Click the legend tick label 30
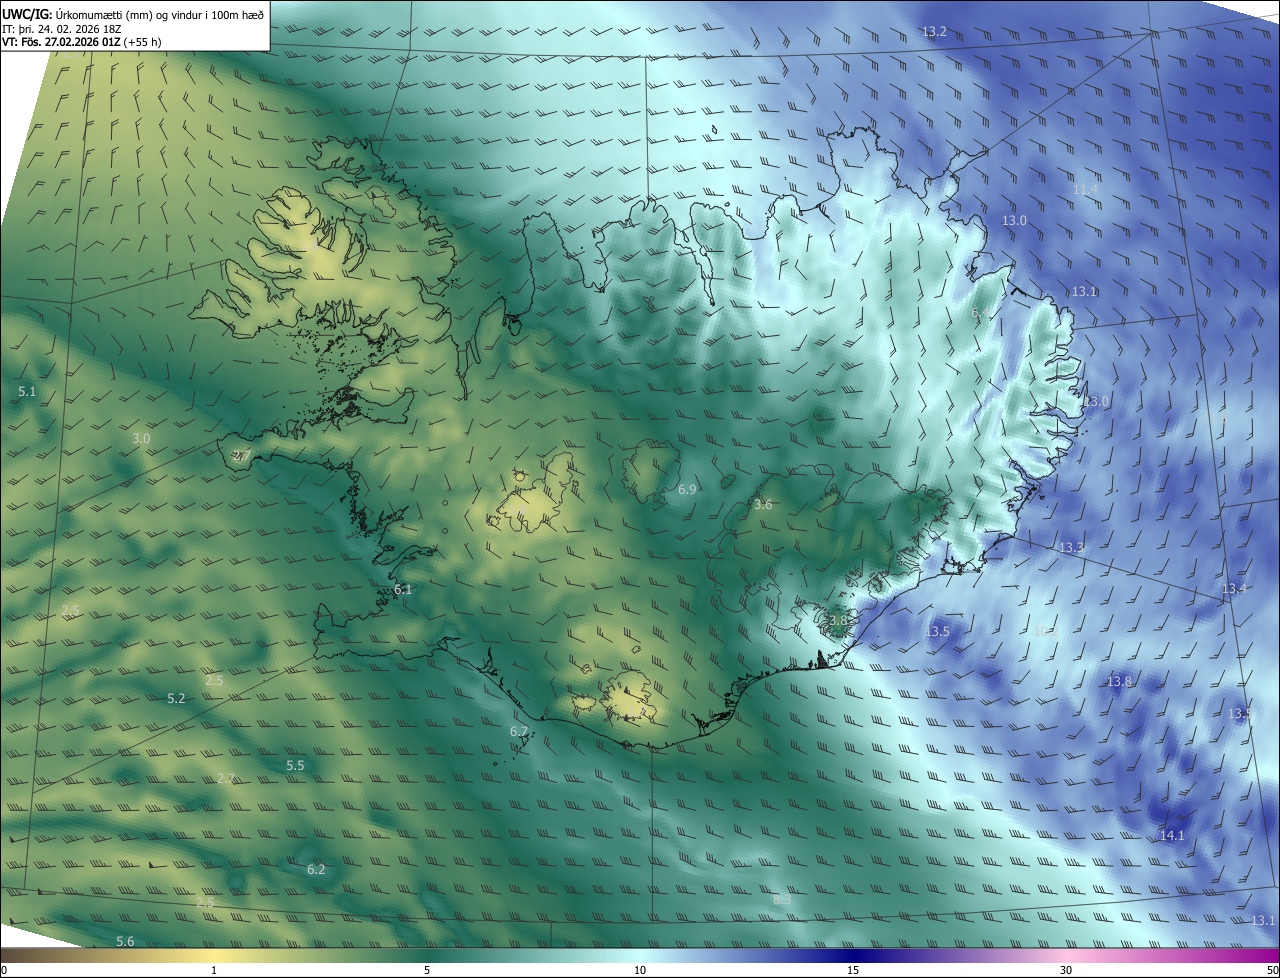This screenshot has width=1280, height=978. coord(1066,971)
